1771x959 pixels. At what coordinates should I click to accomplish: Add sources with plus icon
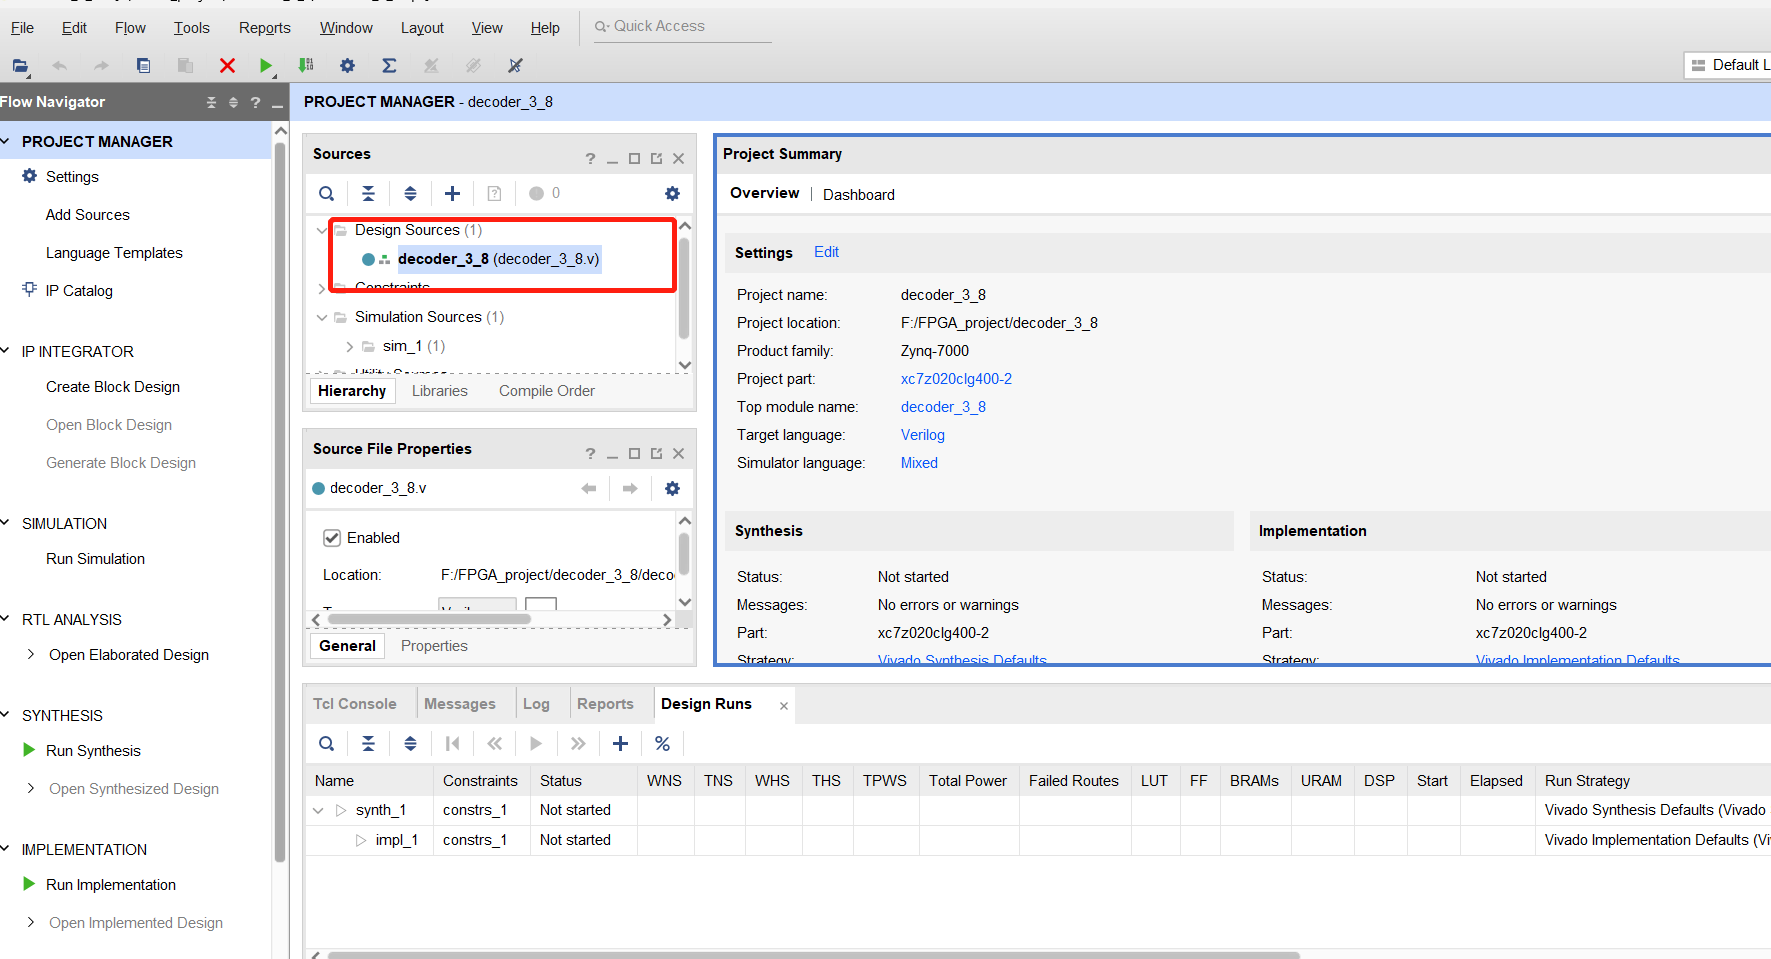coord(452,194)
